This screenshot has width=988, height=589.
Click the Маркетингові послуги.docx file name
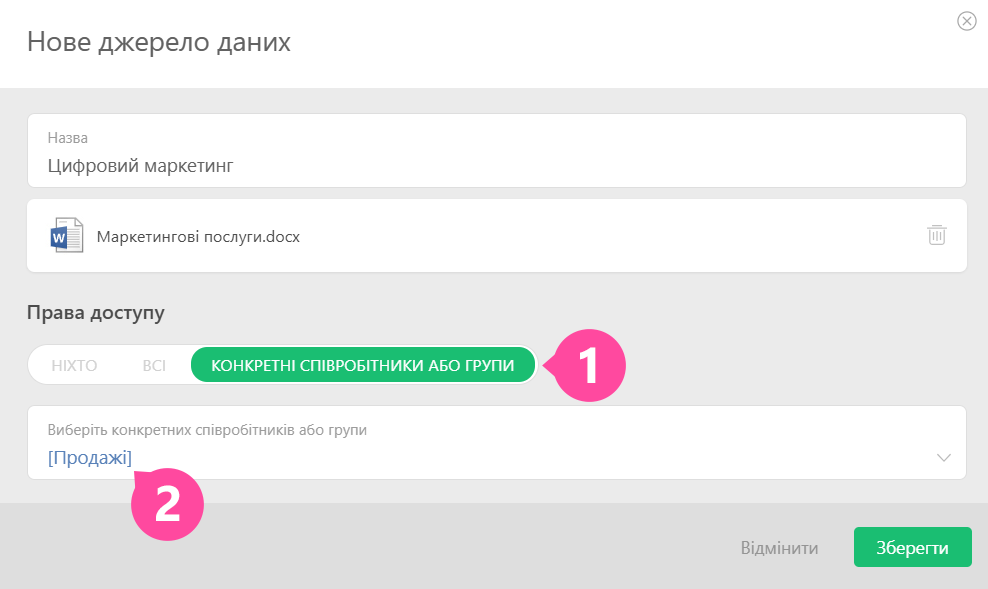[x=198, y=237]
